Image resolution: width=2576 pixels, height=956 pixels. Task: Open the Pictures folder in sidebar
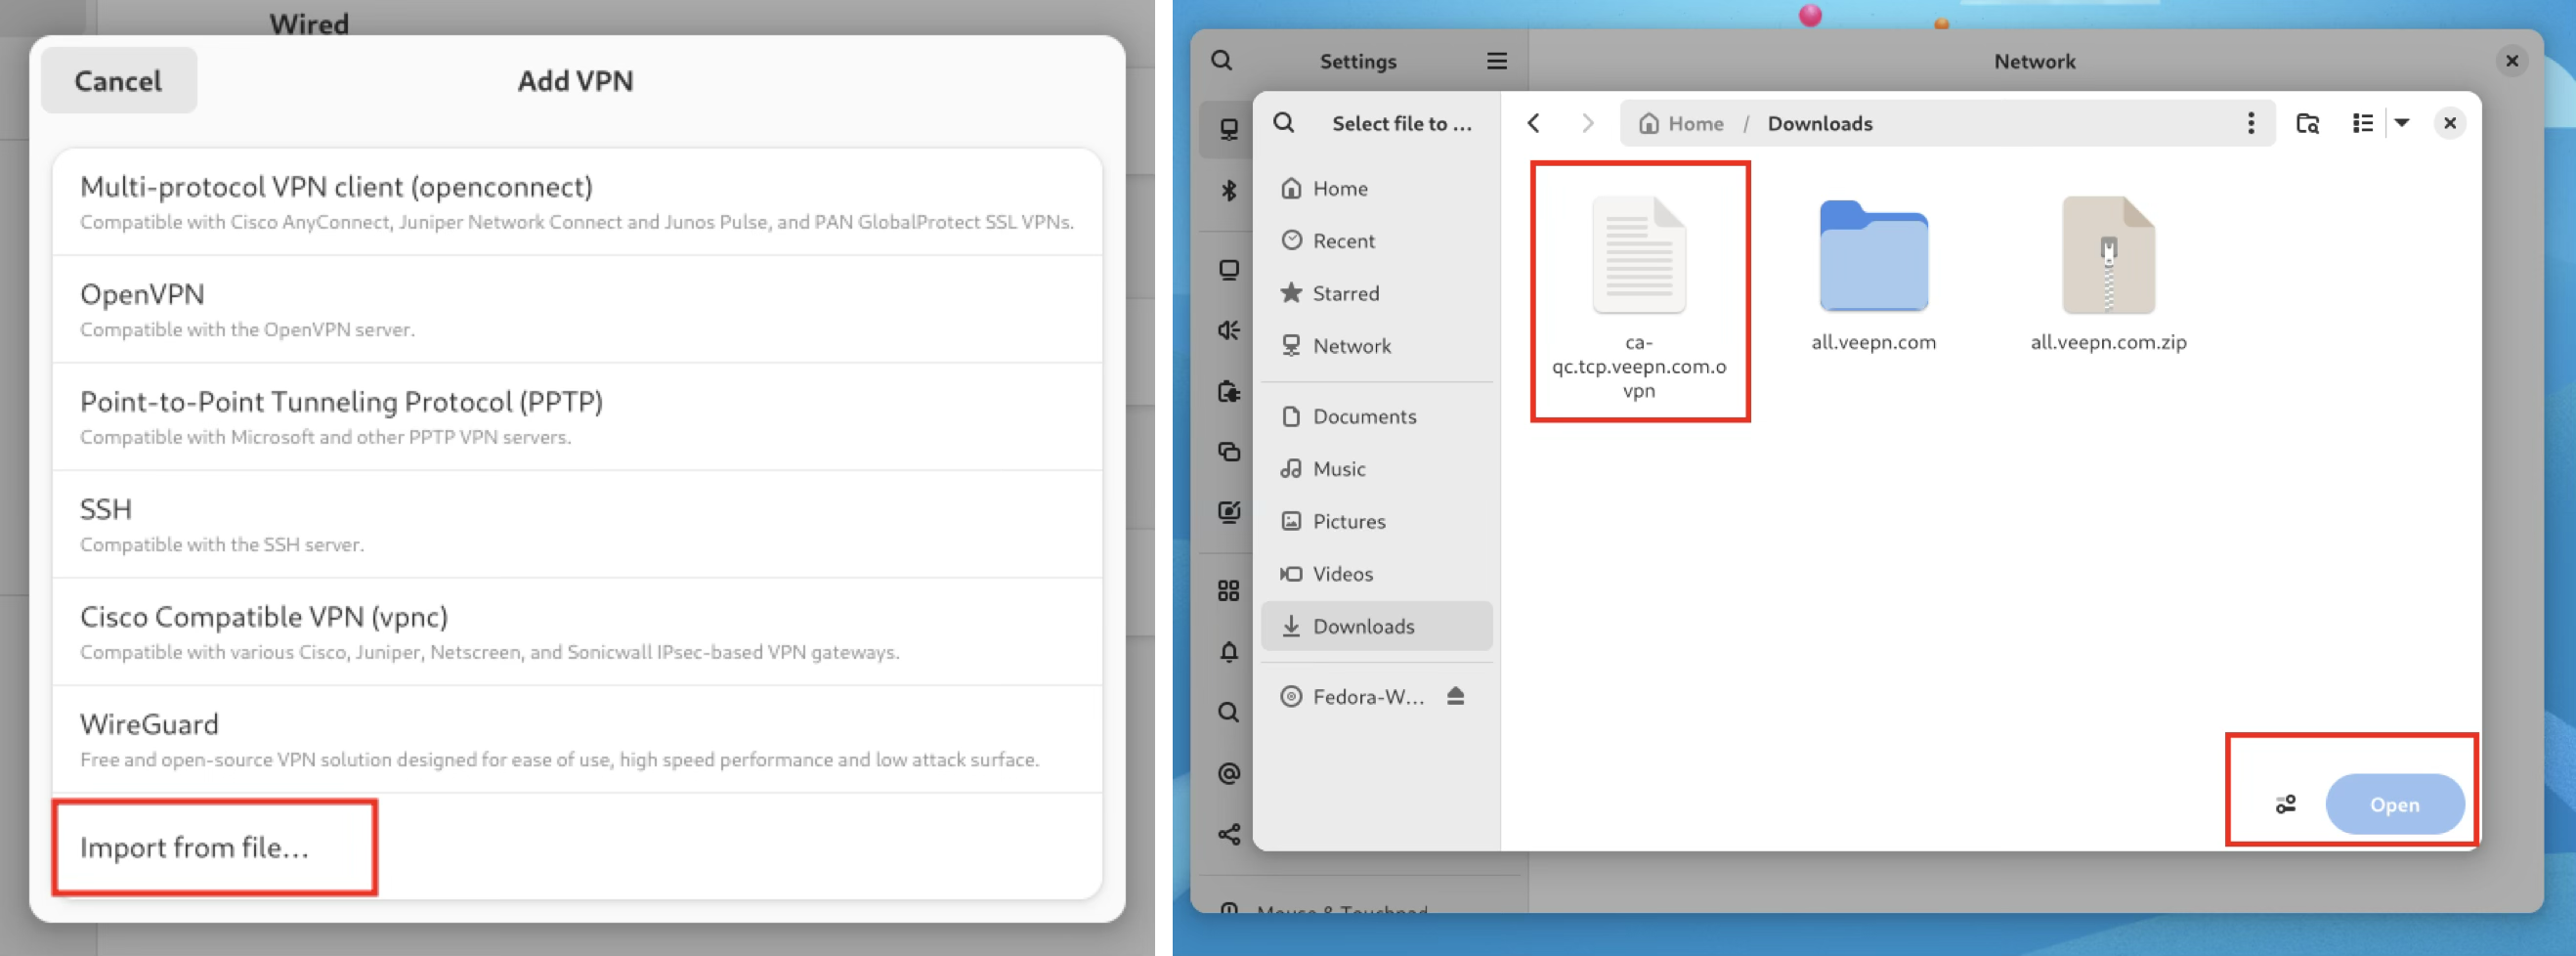click(1348, 521)
